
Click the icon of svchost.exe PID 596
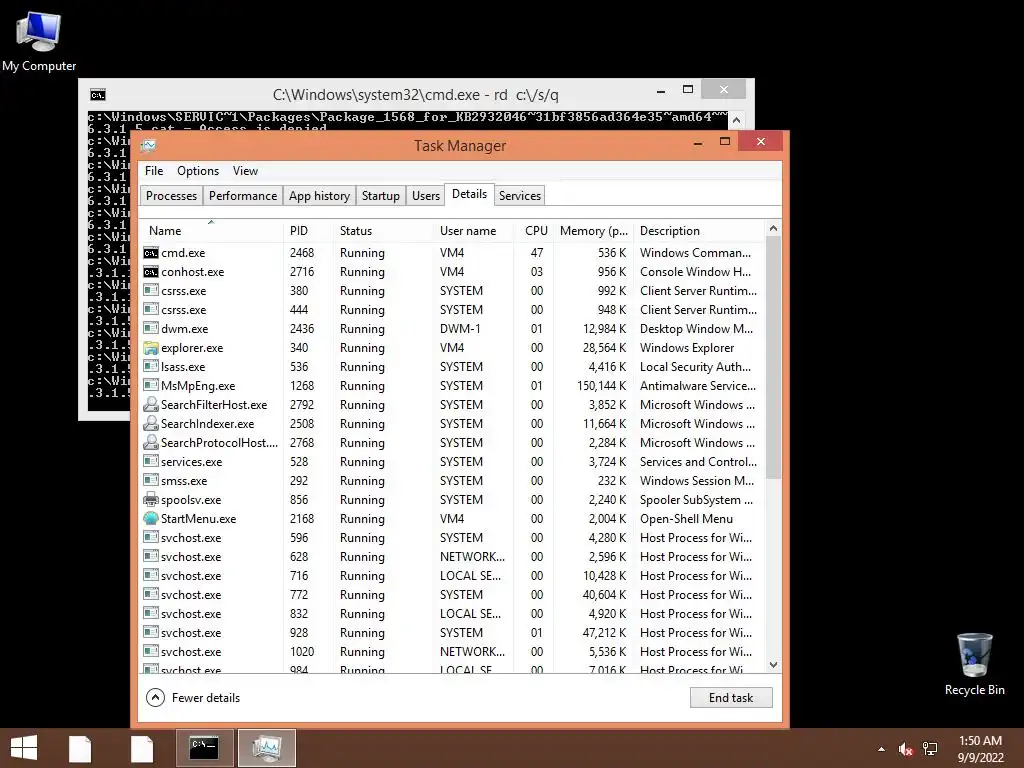coord(151,537)
